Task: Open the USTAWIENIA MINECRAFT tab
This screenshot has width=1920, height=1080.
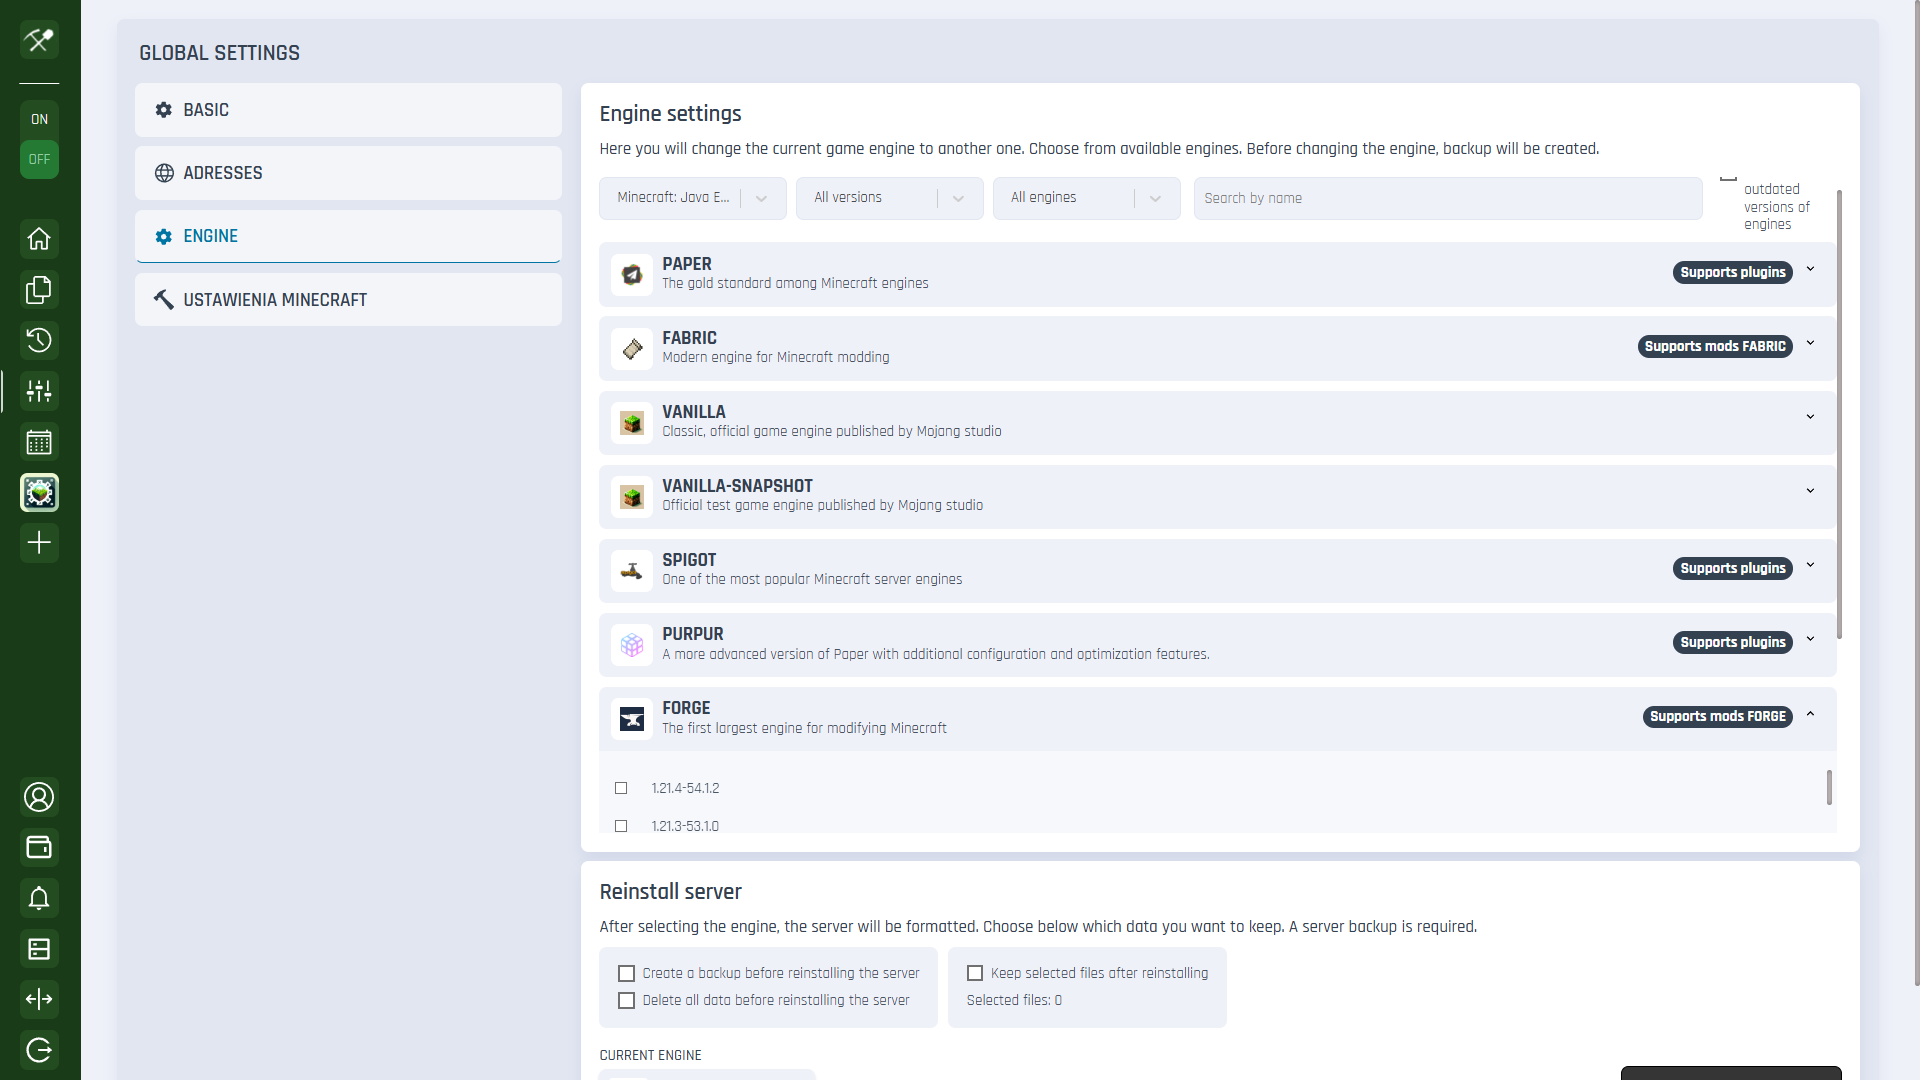Action: click(348, 300)
